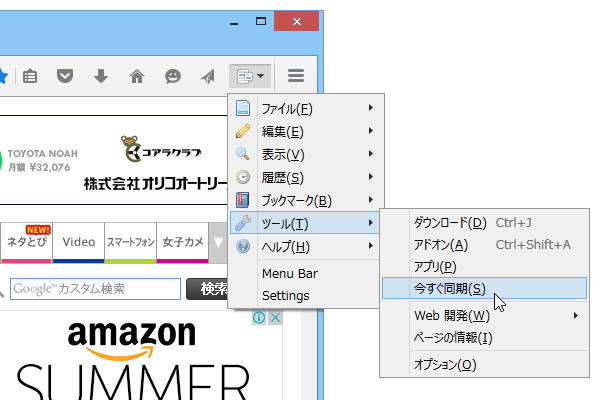The height and width of the screenshot is (400, 600).
Task: Click the ヘルプ question mark icon
Action: coord(243,246)
